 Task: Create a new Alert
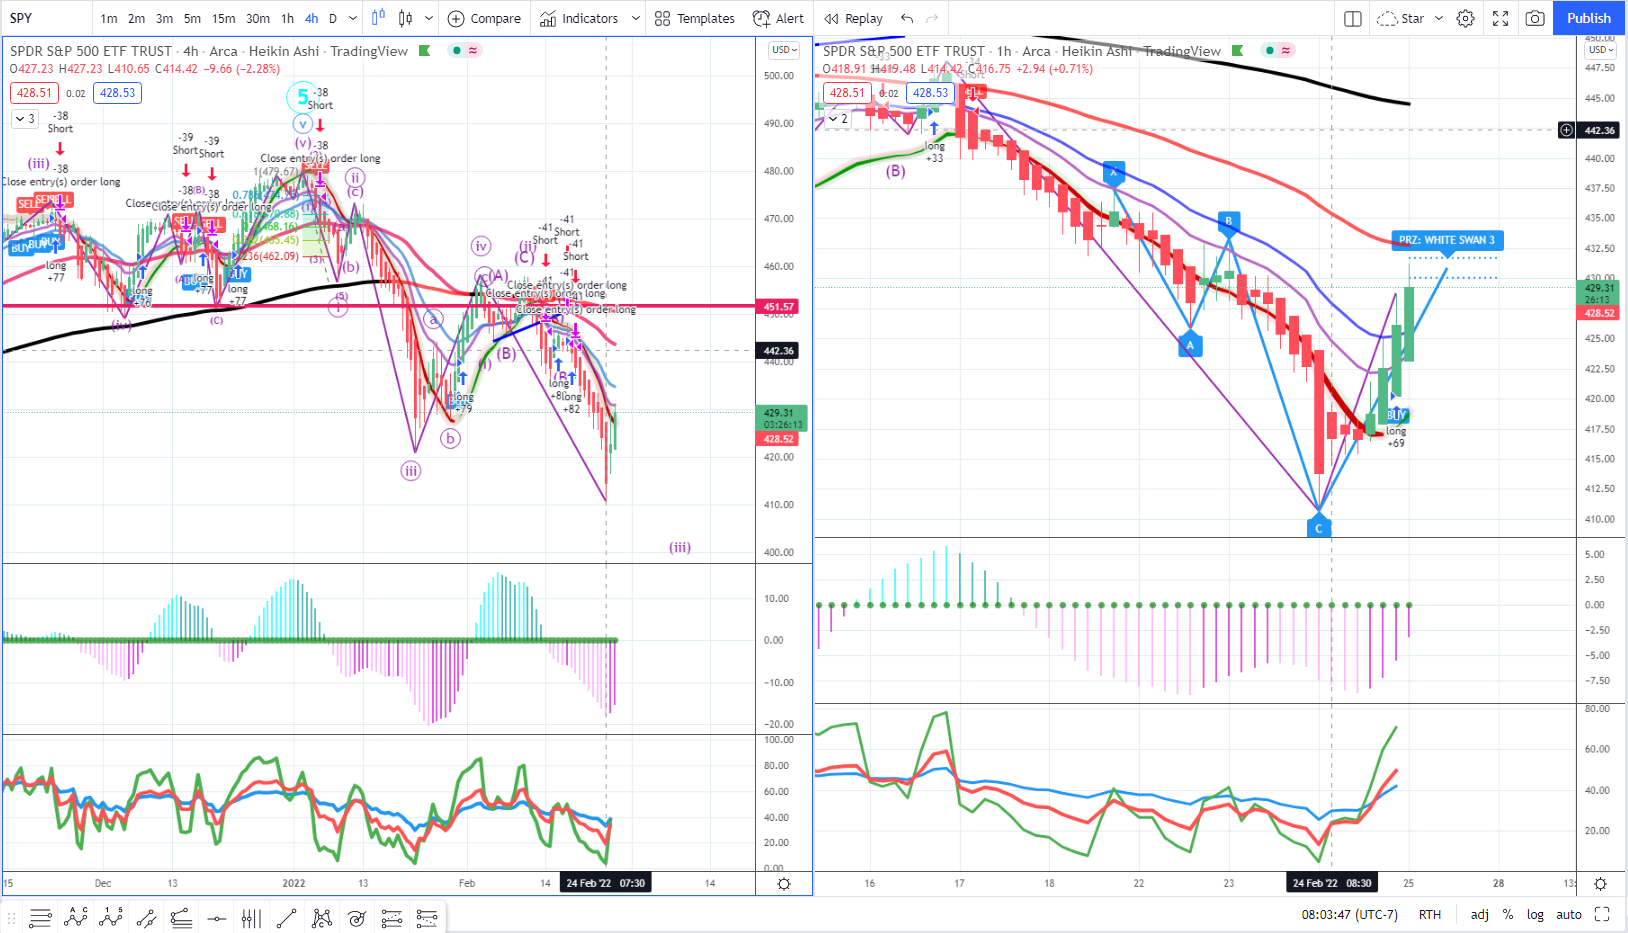tap(778, 18)
